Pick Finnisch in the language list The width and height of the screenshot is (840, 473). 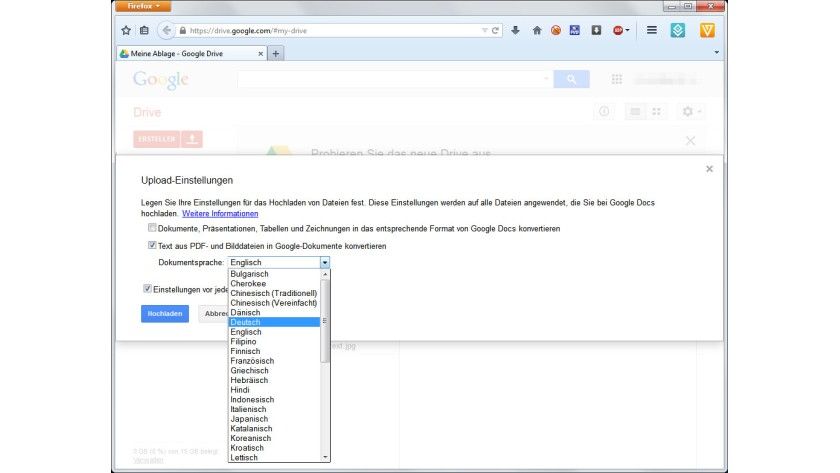(275, 351)
